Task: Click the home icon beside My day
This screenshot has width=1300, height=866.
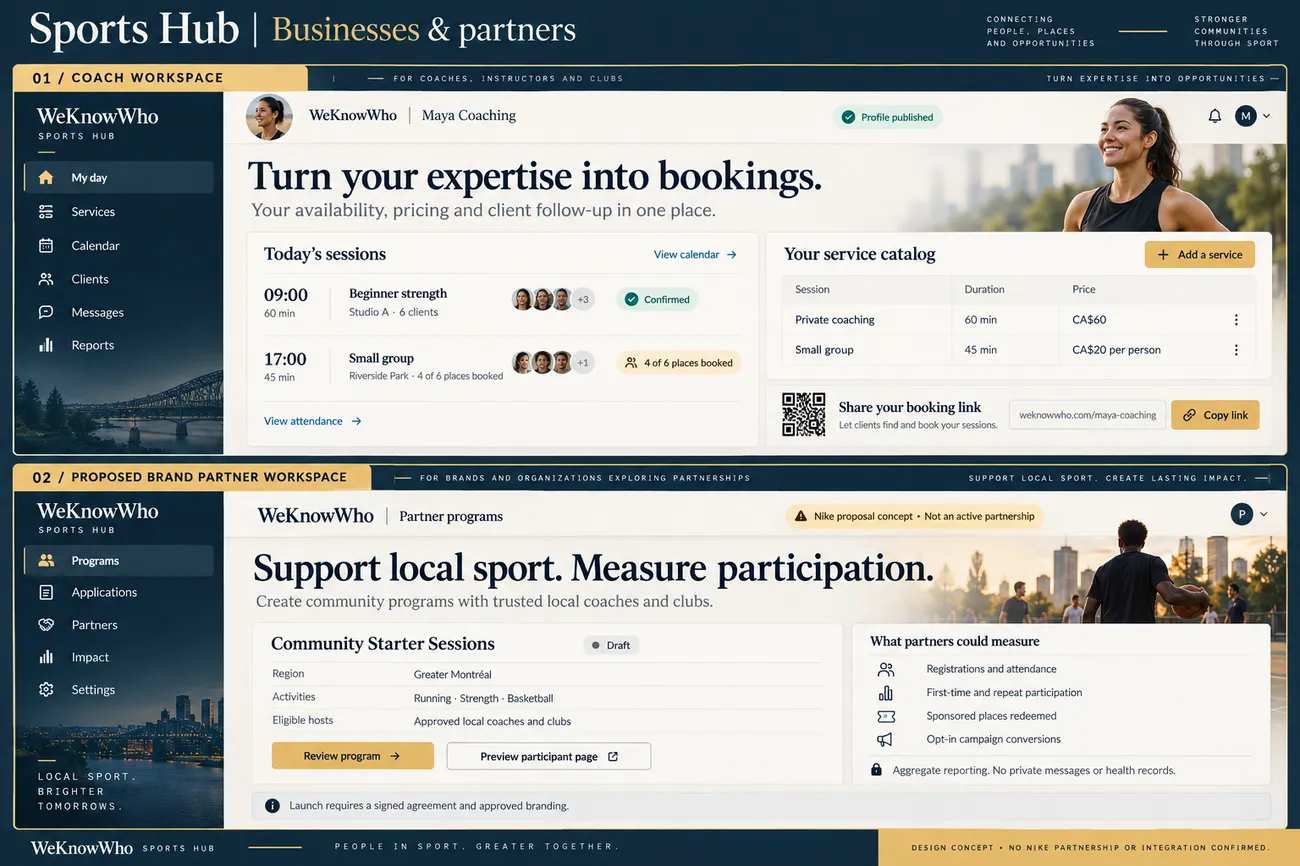Action: [x=46, y=177]
